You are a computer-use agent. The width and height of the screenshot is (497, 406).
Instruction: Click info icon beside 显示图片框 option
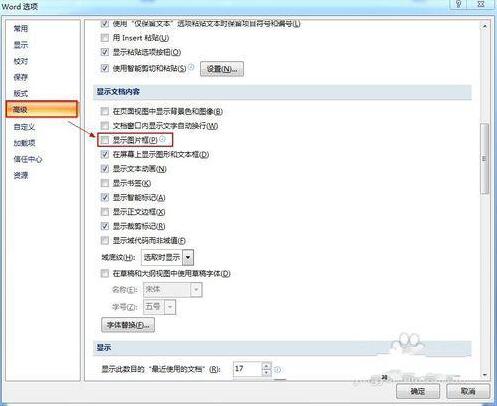point(162,139)
